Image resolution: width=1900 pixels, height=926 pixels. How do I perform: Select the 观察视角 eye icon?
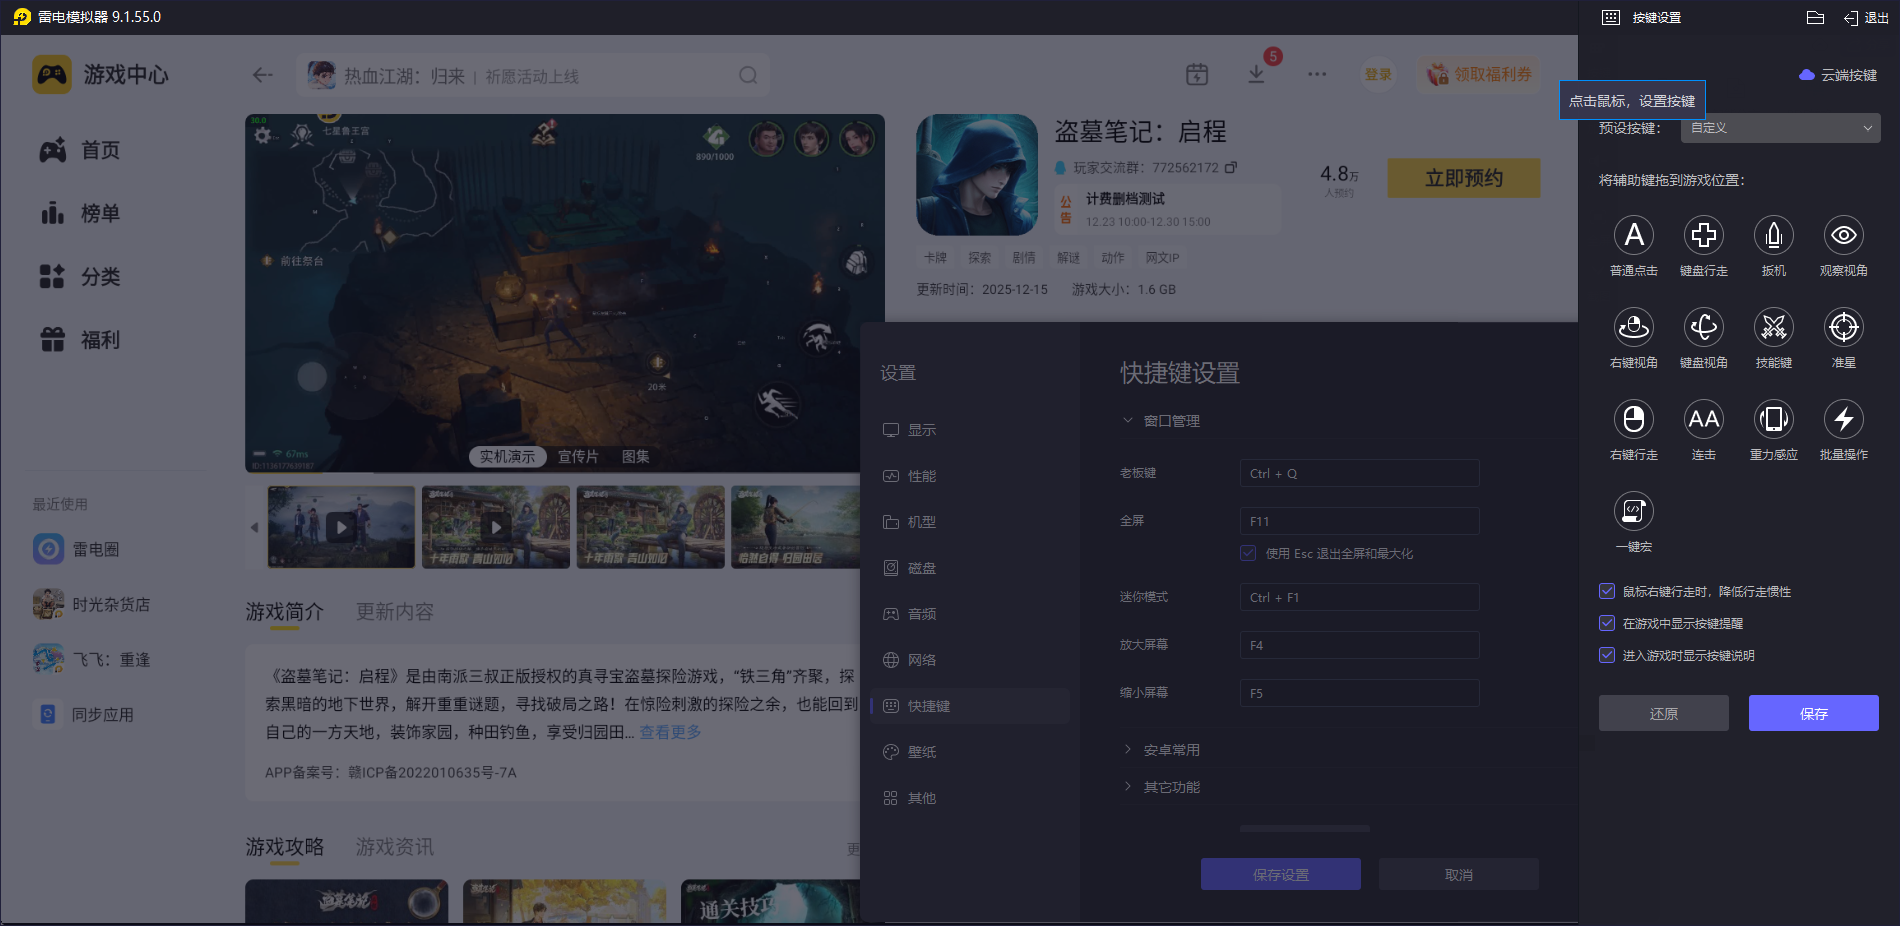click(x=1844, y=235)
